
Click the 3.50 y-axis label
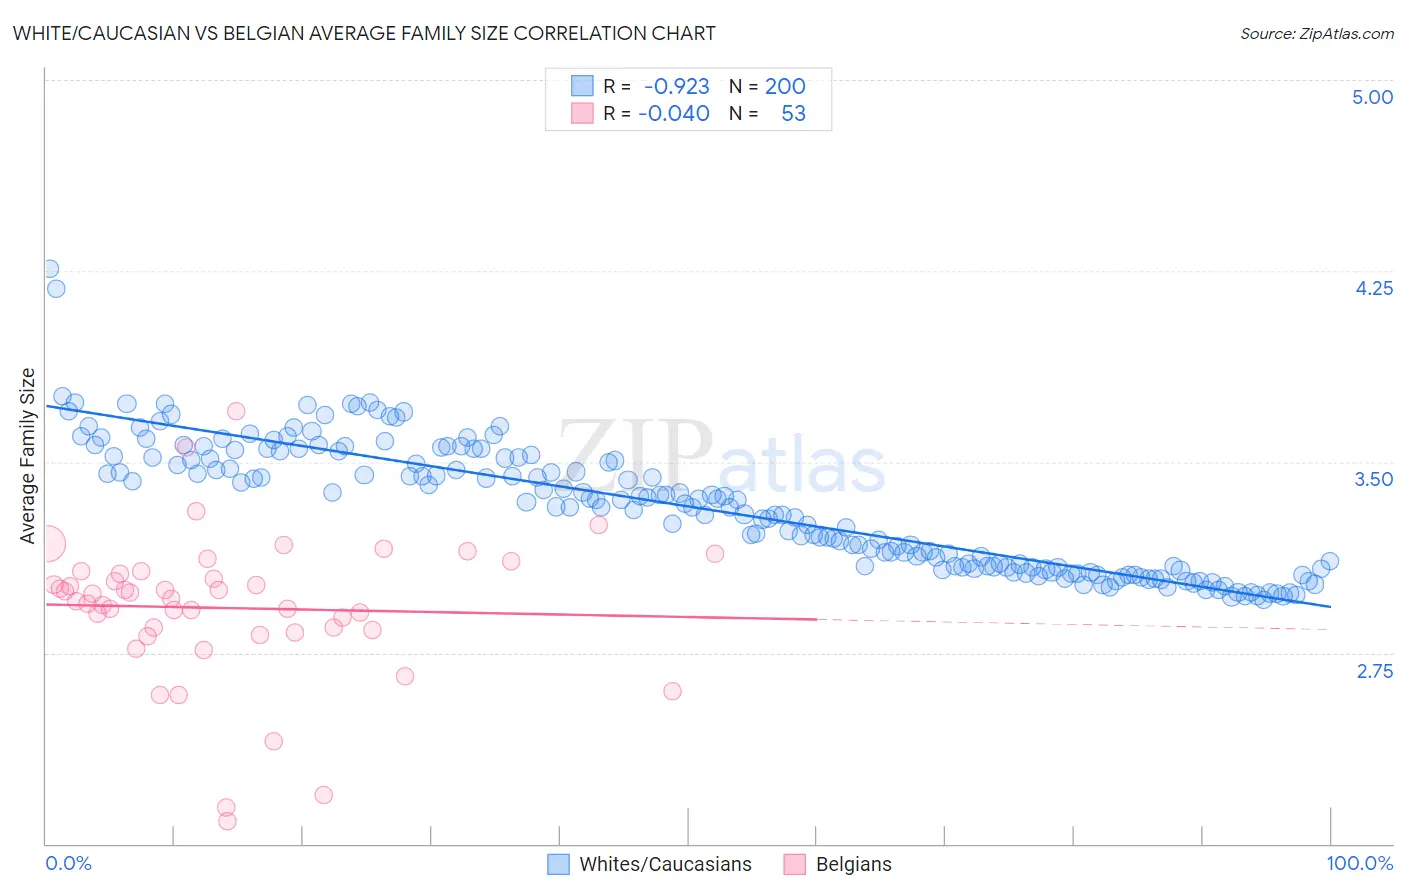coord(1373,479)
